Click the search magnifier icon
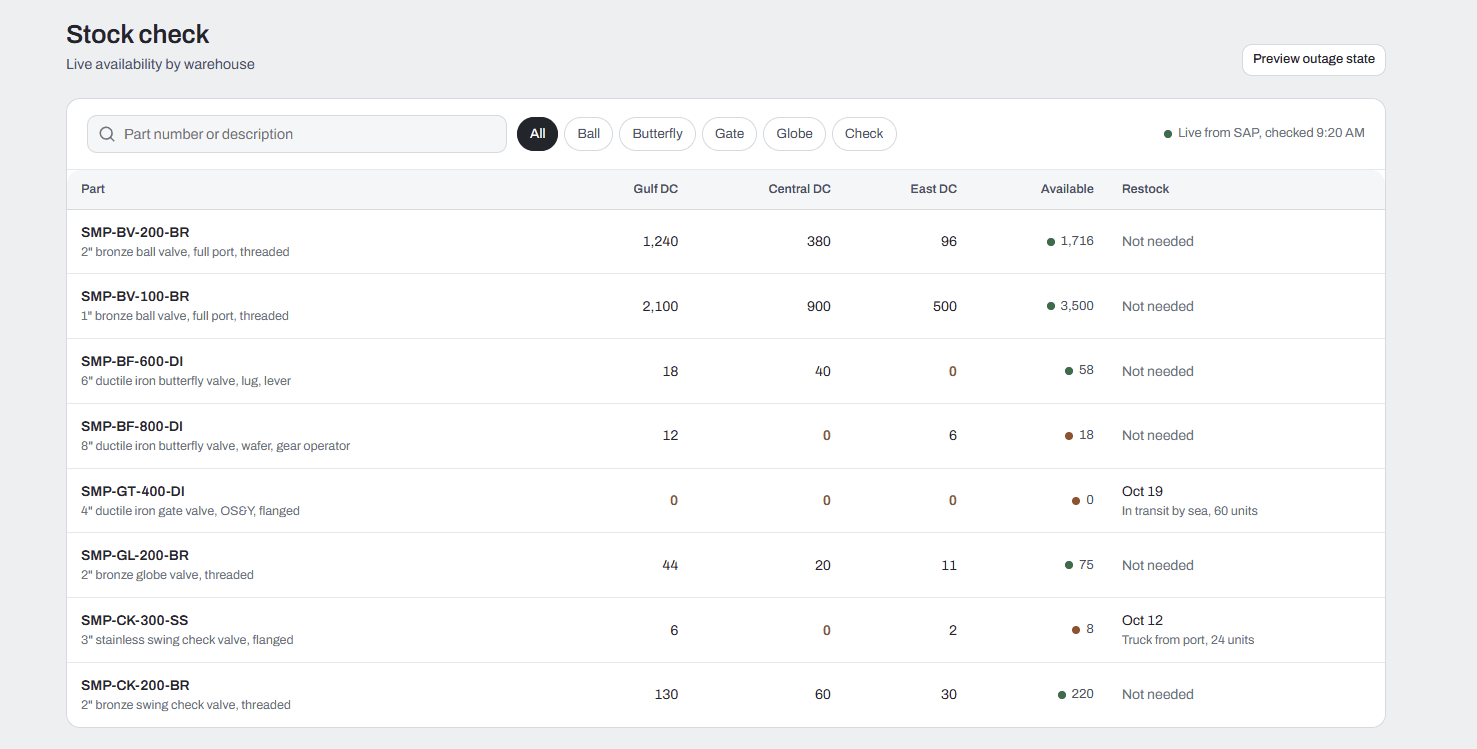1477x749 pixels. point(107,134)
